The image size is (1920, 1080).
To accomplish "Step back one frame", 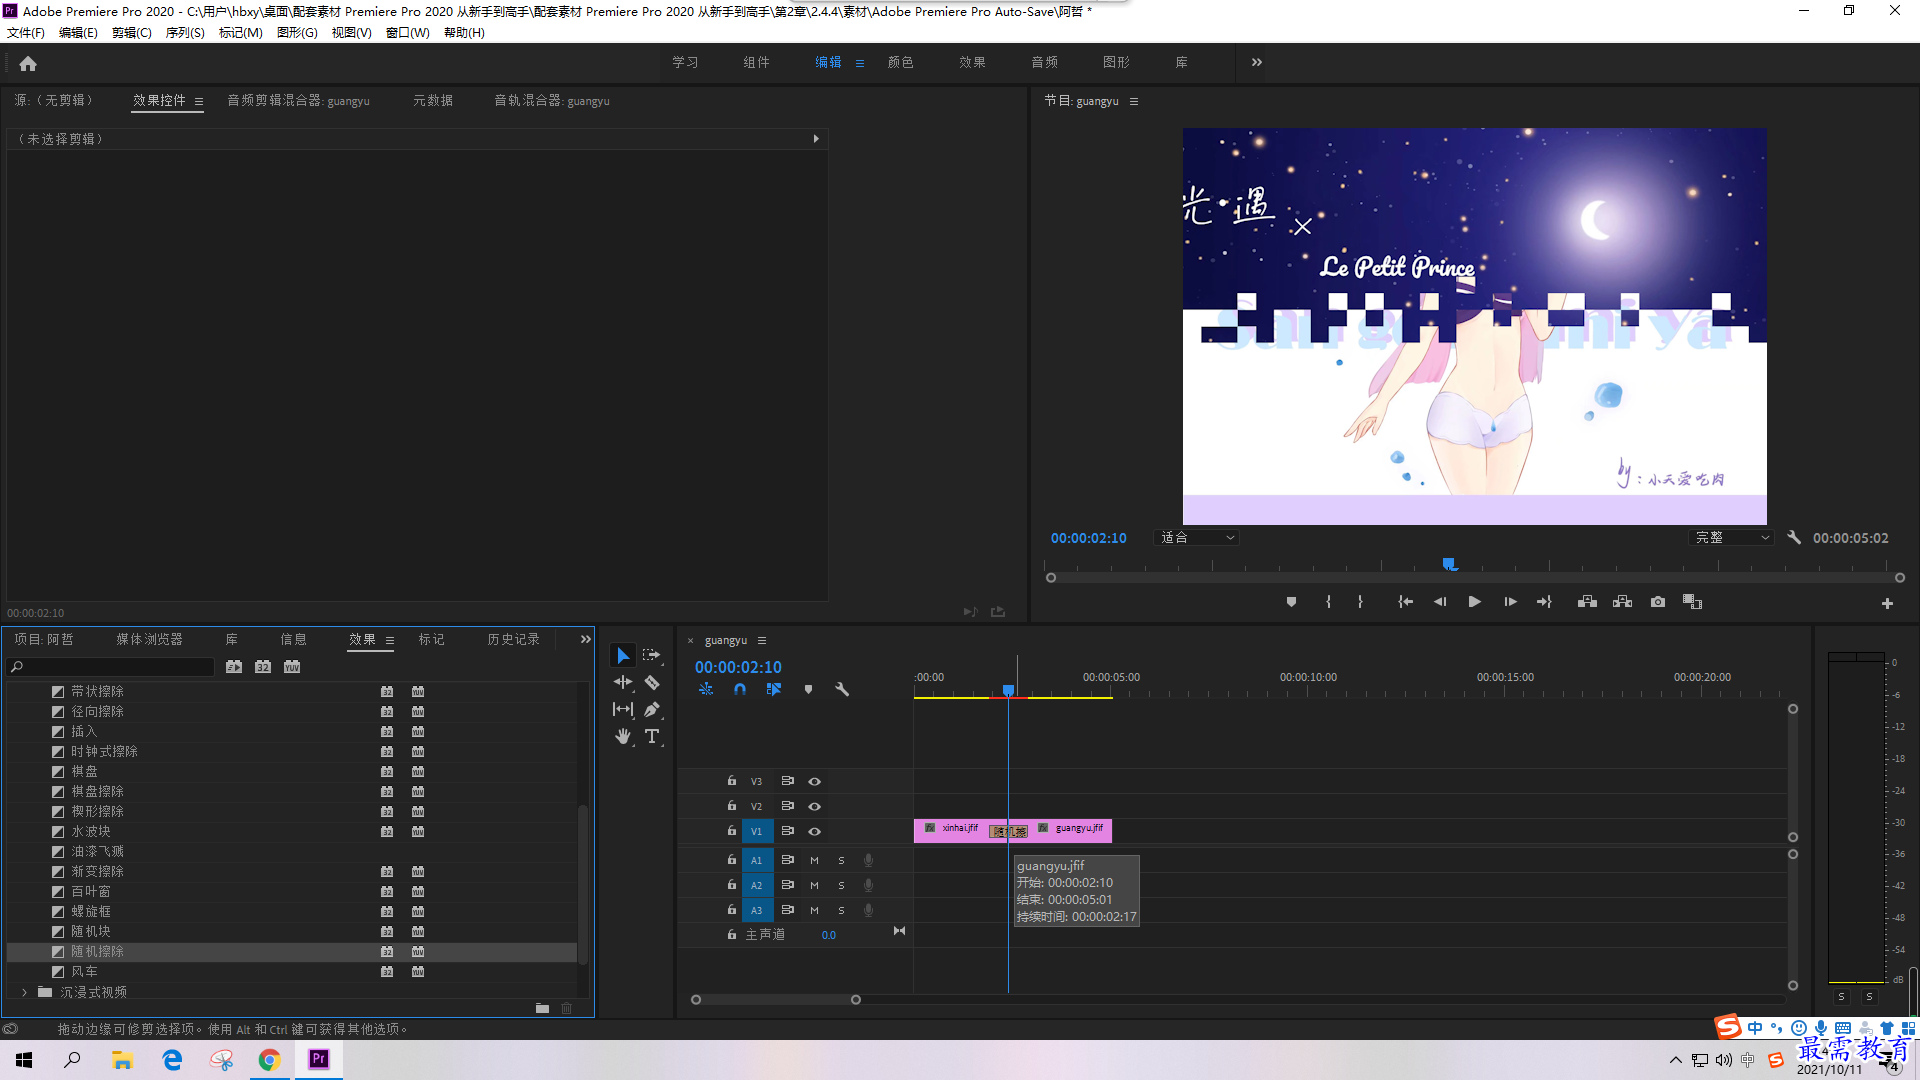I will (1440, 602).
